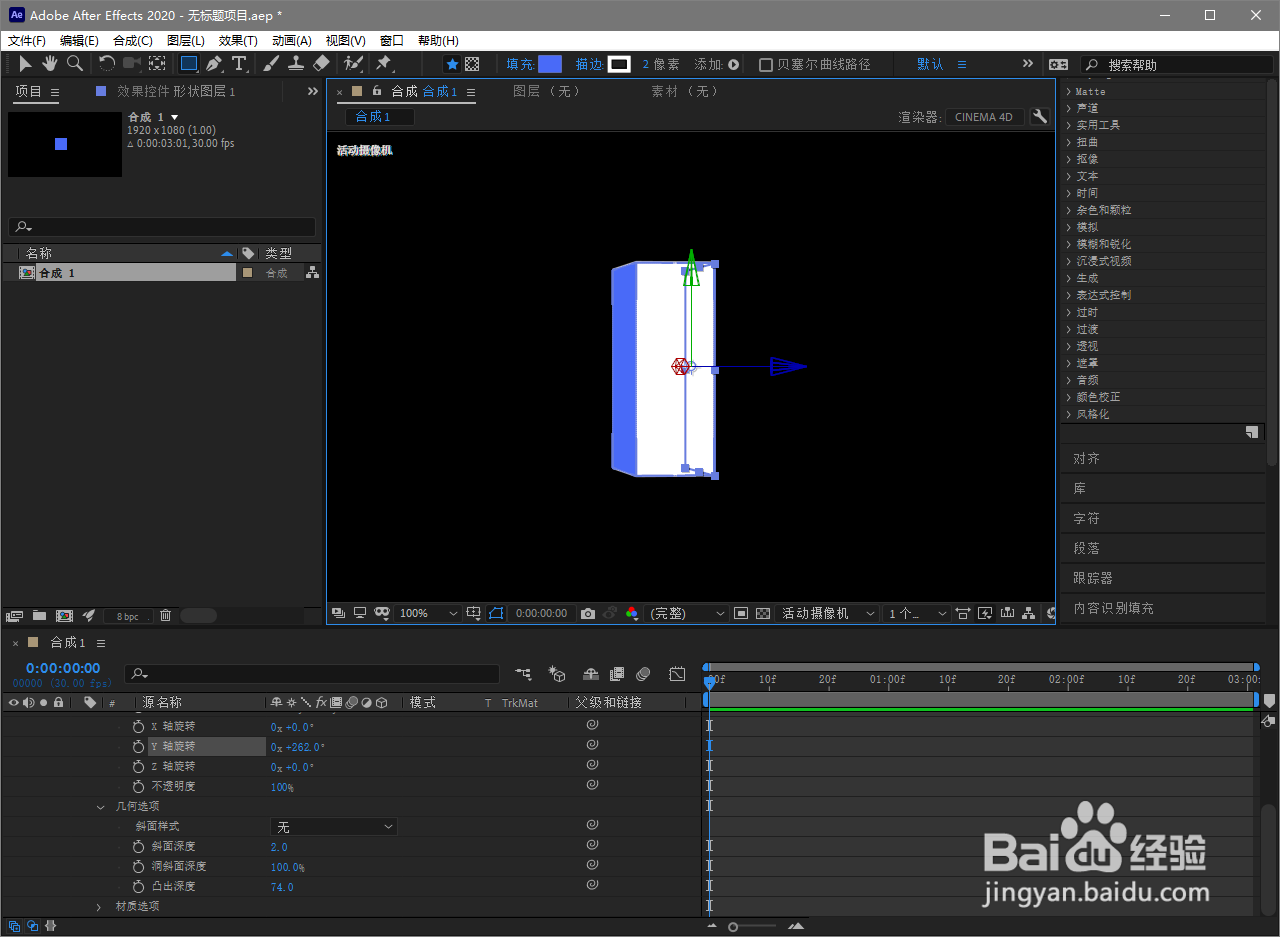Open the 斜面样式 dropdown showing 无

(x=334, y=826)
